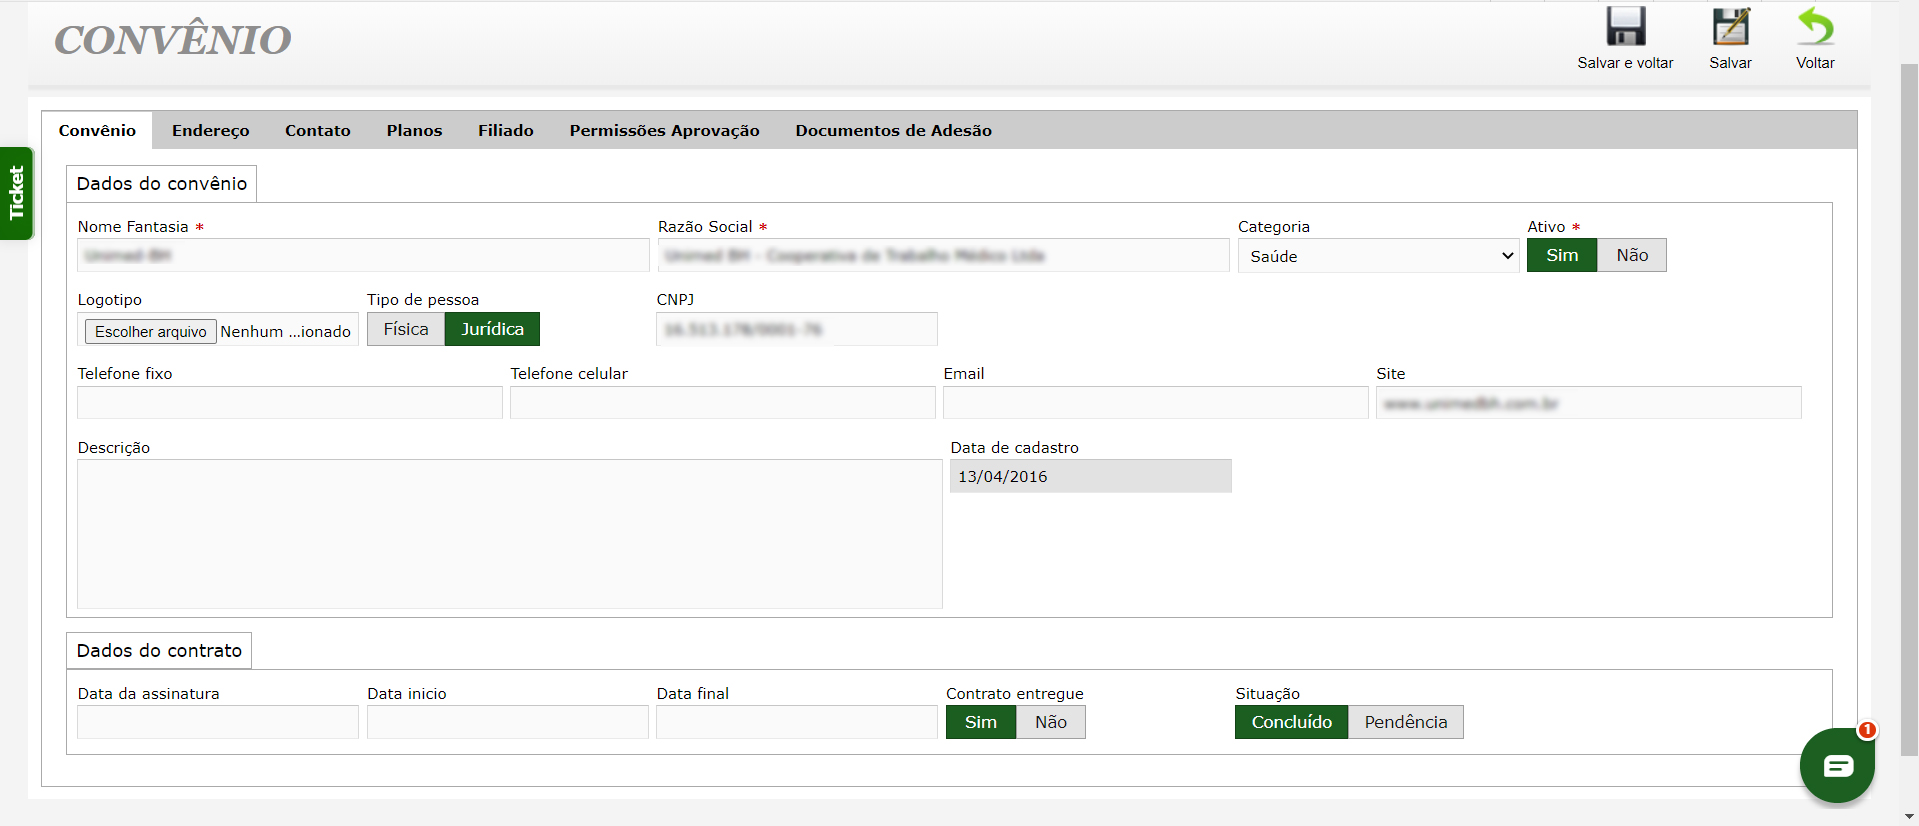The width and height of the screenshot is (1919, 826).
Task: Set Ativo to Não
Action: [x=1631, y=256]
